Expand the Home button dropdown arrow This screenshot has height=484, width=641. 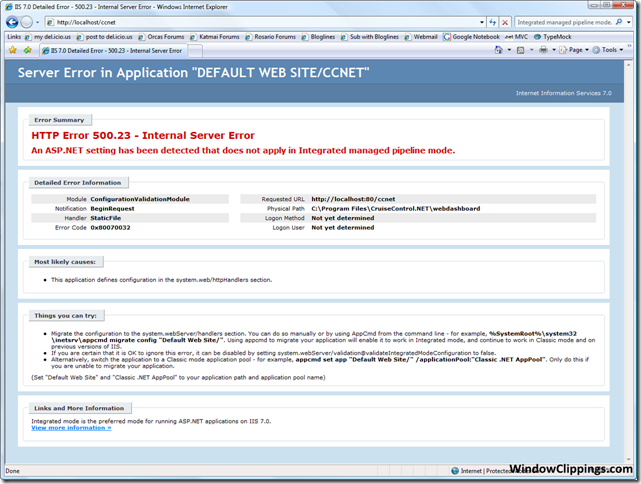tap(509, 50)
